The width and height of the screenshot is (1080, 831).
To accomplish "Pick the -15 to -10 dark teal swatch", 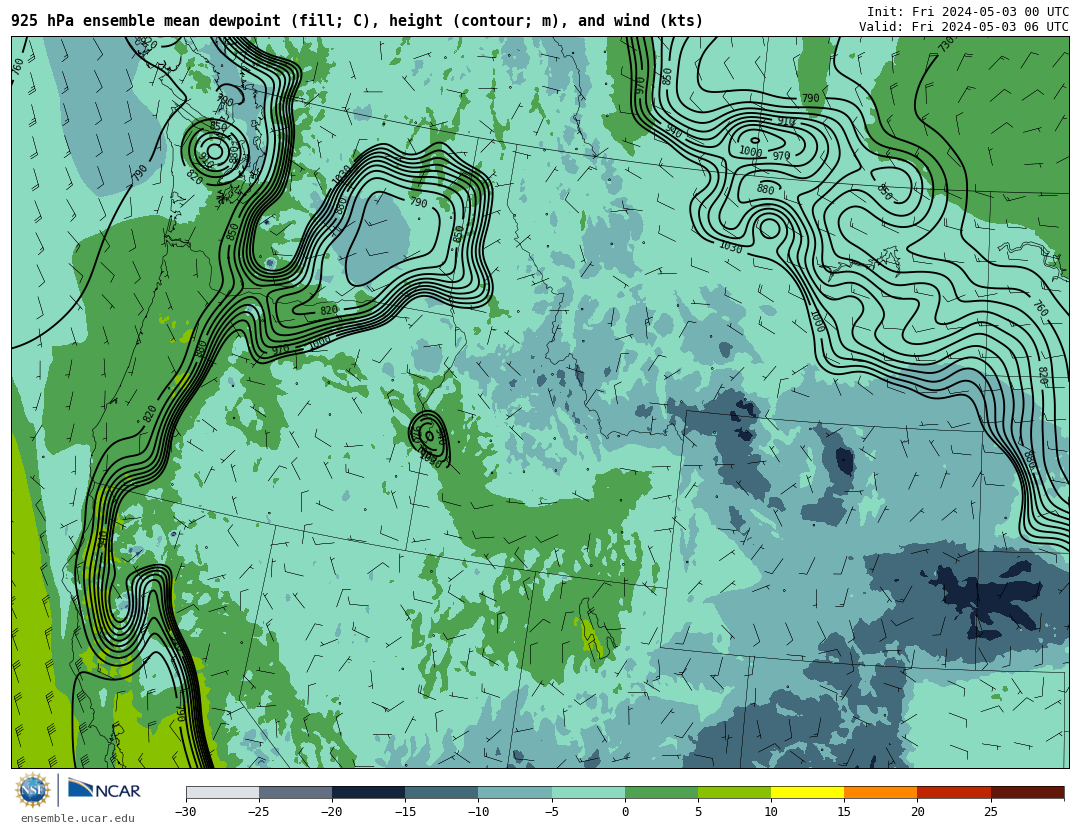I will 442,792.
